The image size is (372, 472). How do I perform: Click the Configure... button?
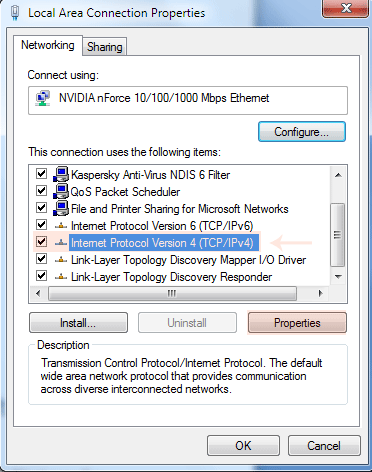[x=302, y=132]
